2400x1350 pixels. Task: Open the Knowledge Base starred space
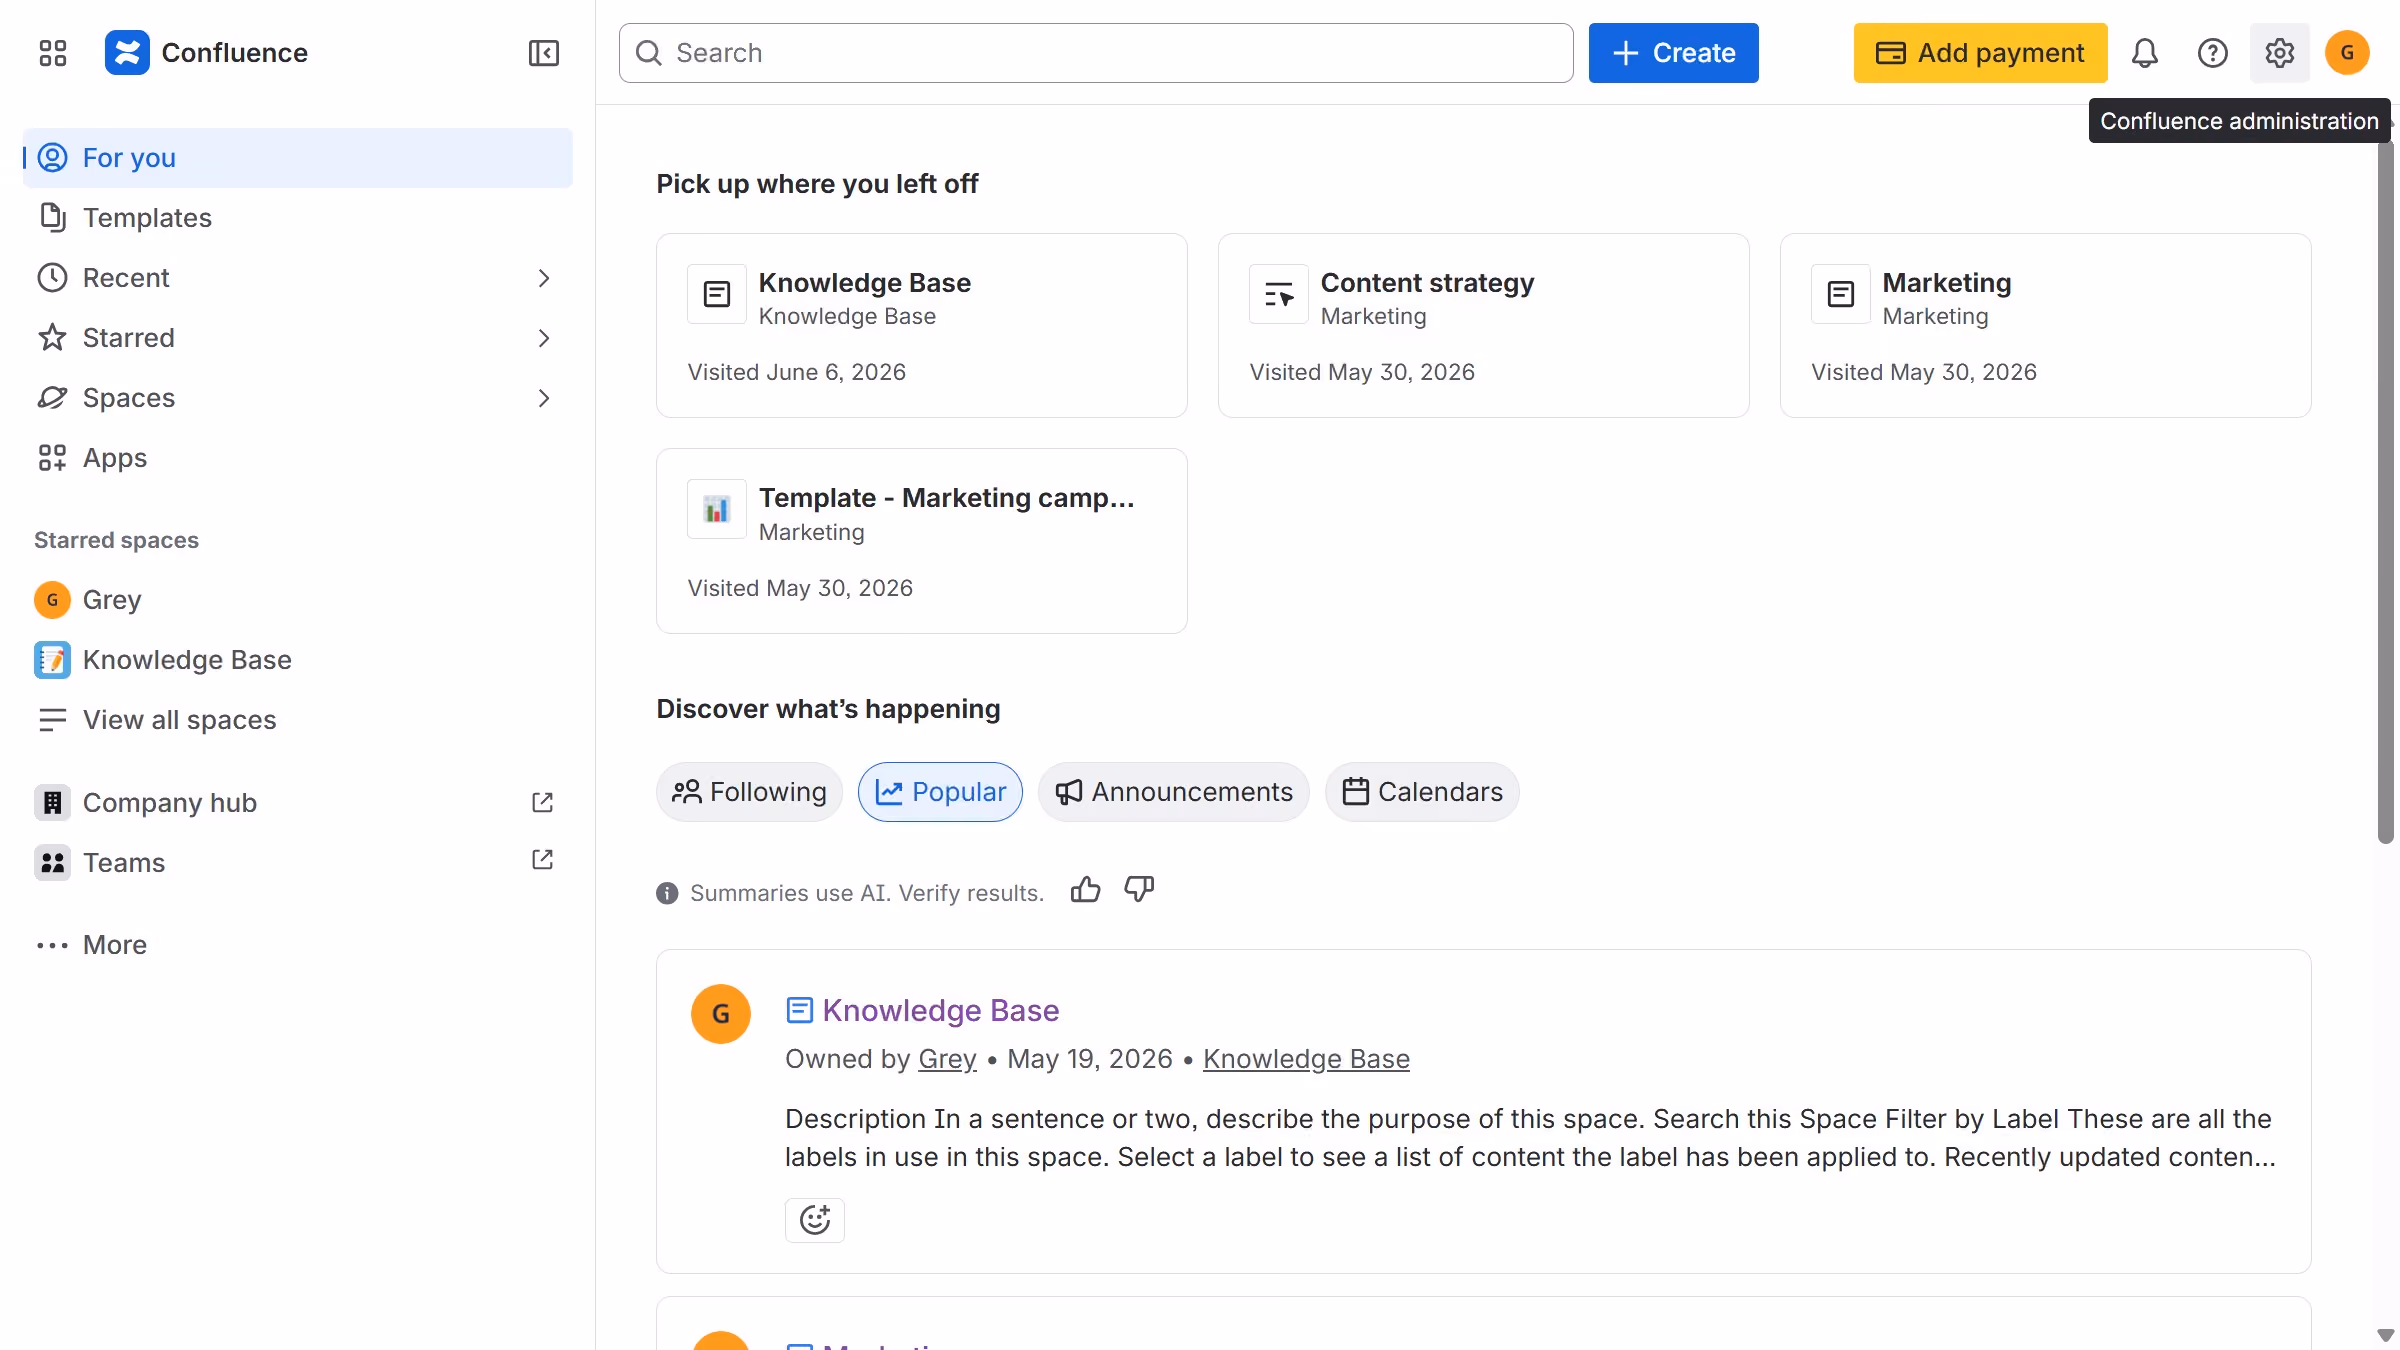coord(298,660)
